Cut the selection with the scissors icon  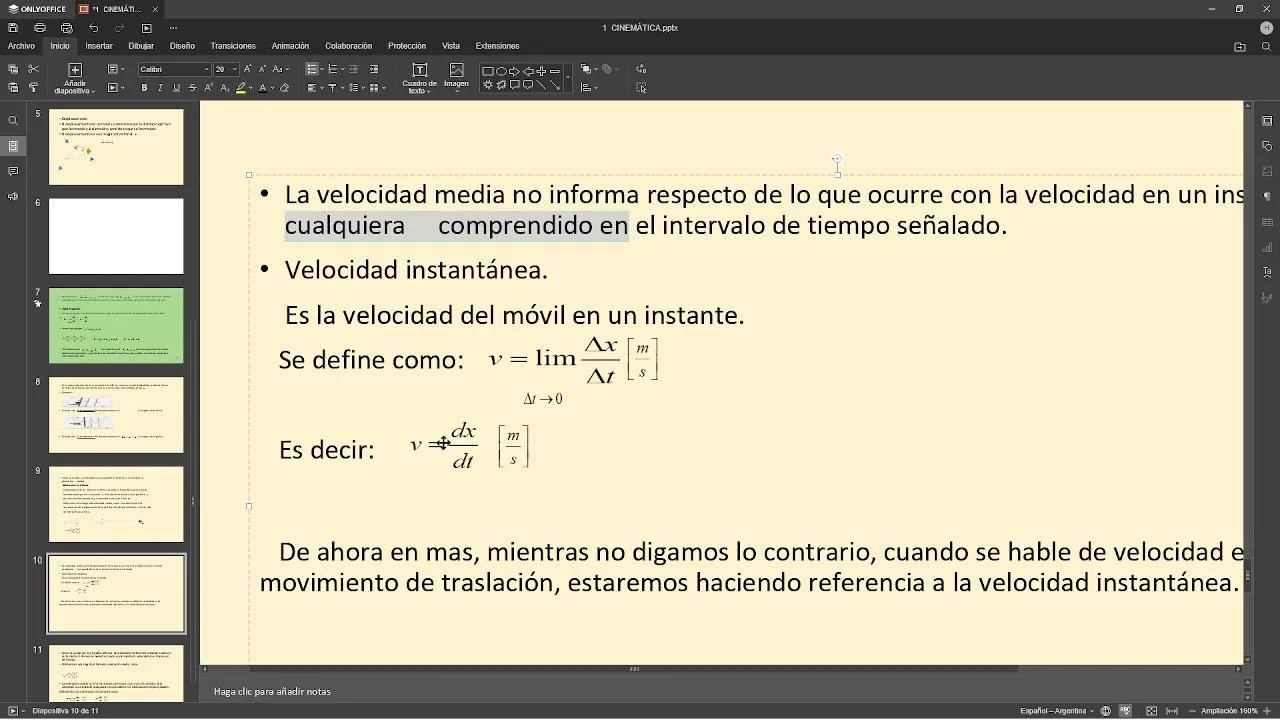coord(33,69)
